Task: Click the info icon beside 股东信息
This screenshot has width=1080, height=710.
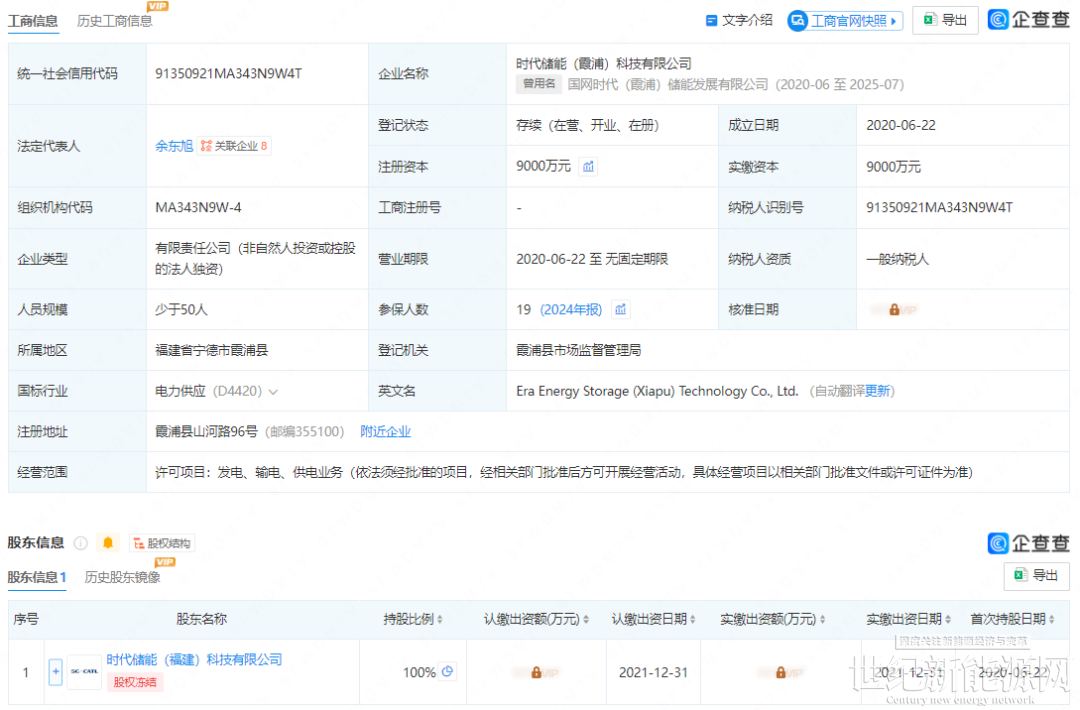Action: point(81,543)
